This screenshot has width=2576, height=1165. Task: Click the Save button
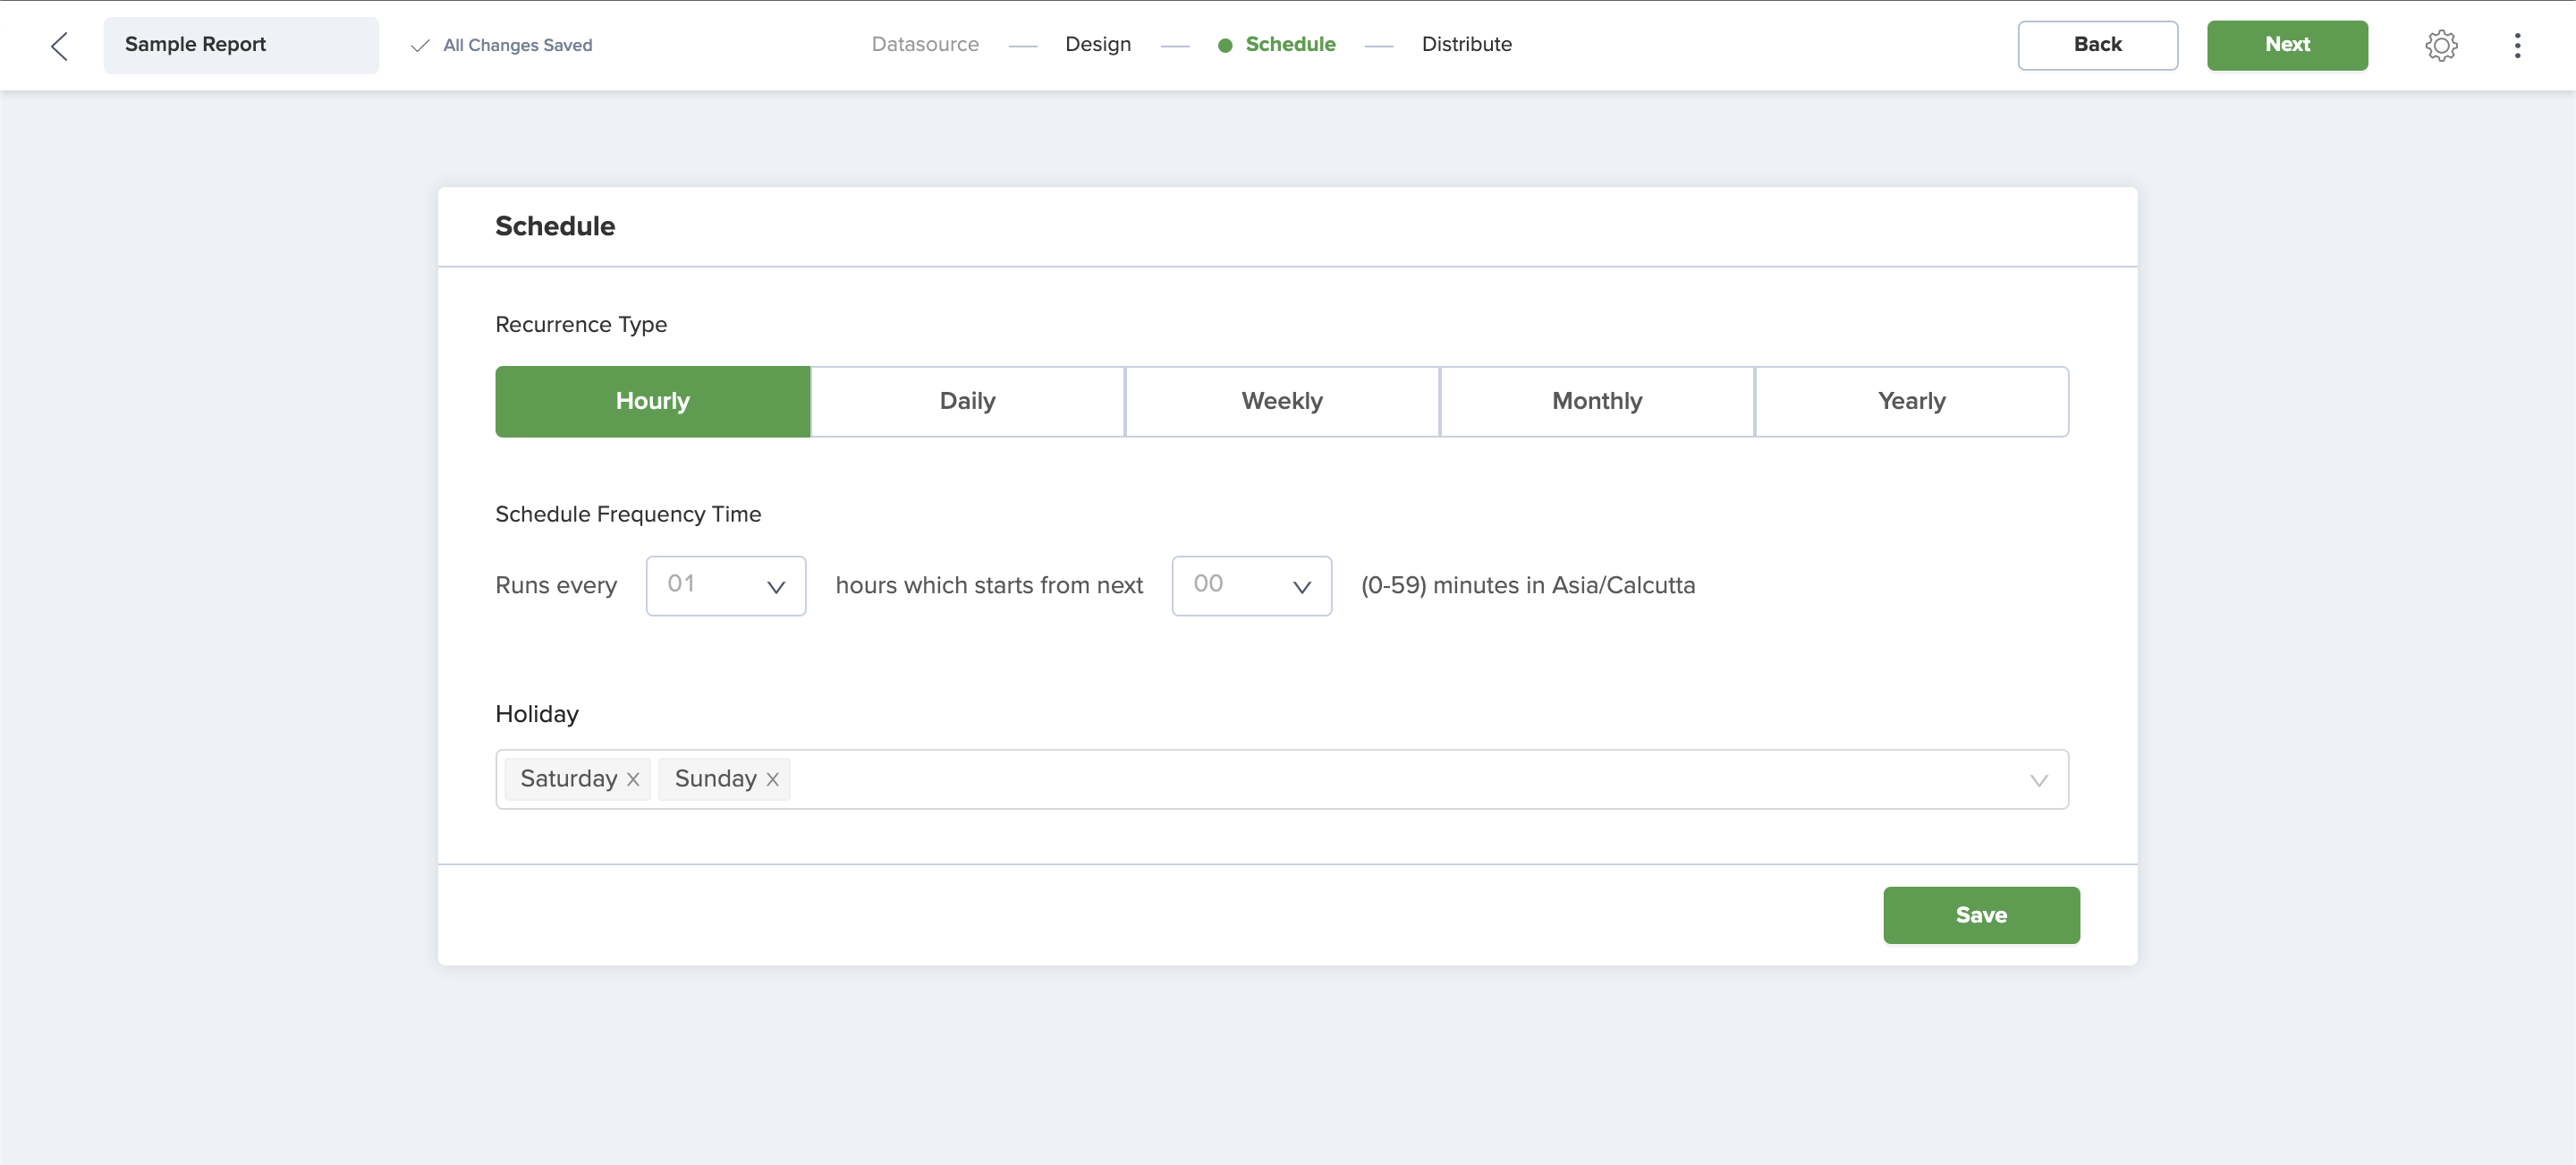[1980, 914]
